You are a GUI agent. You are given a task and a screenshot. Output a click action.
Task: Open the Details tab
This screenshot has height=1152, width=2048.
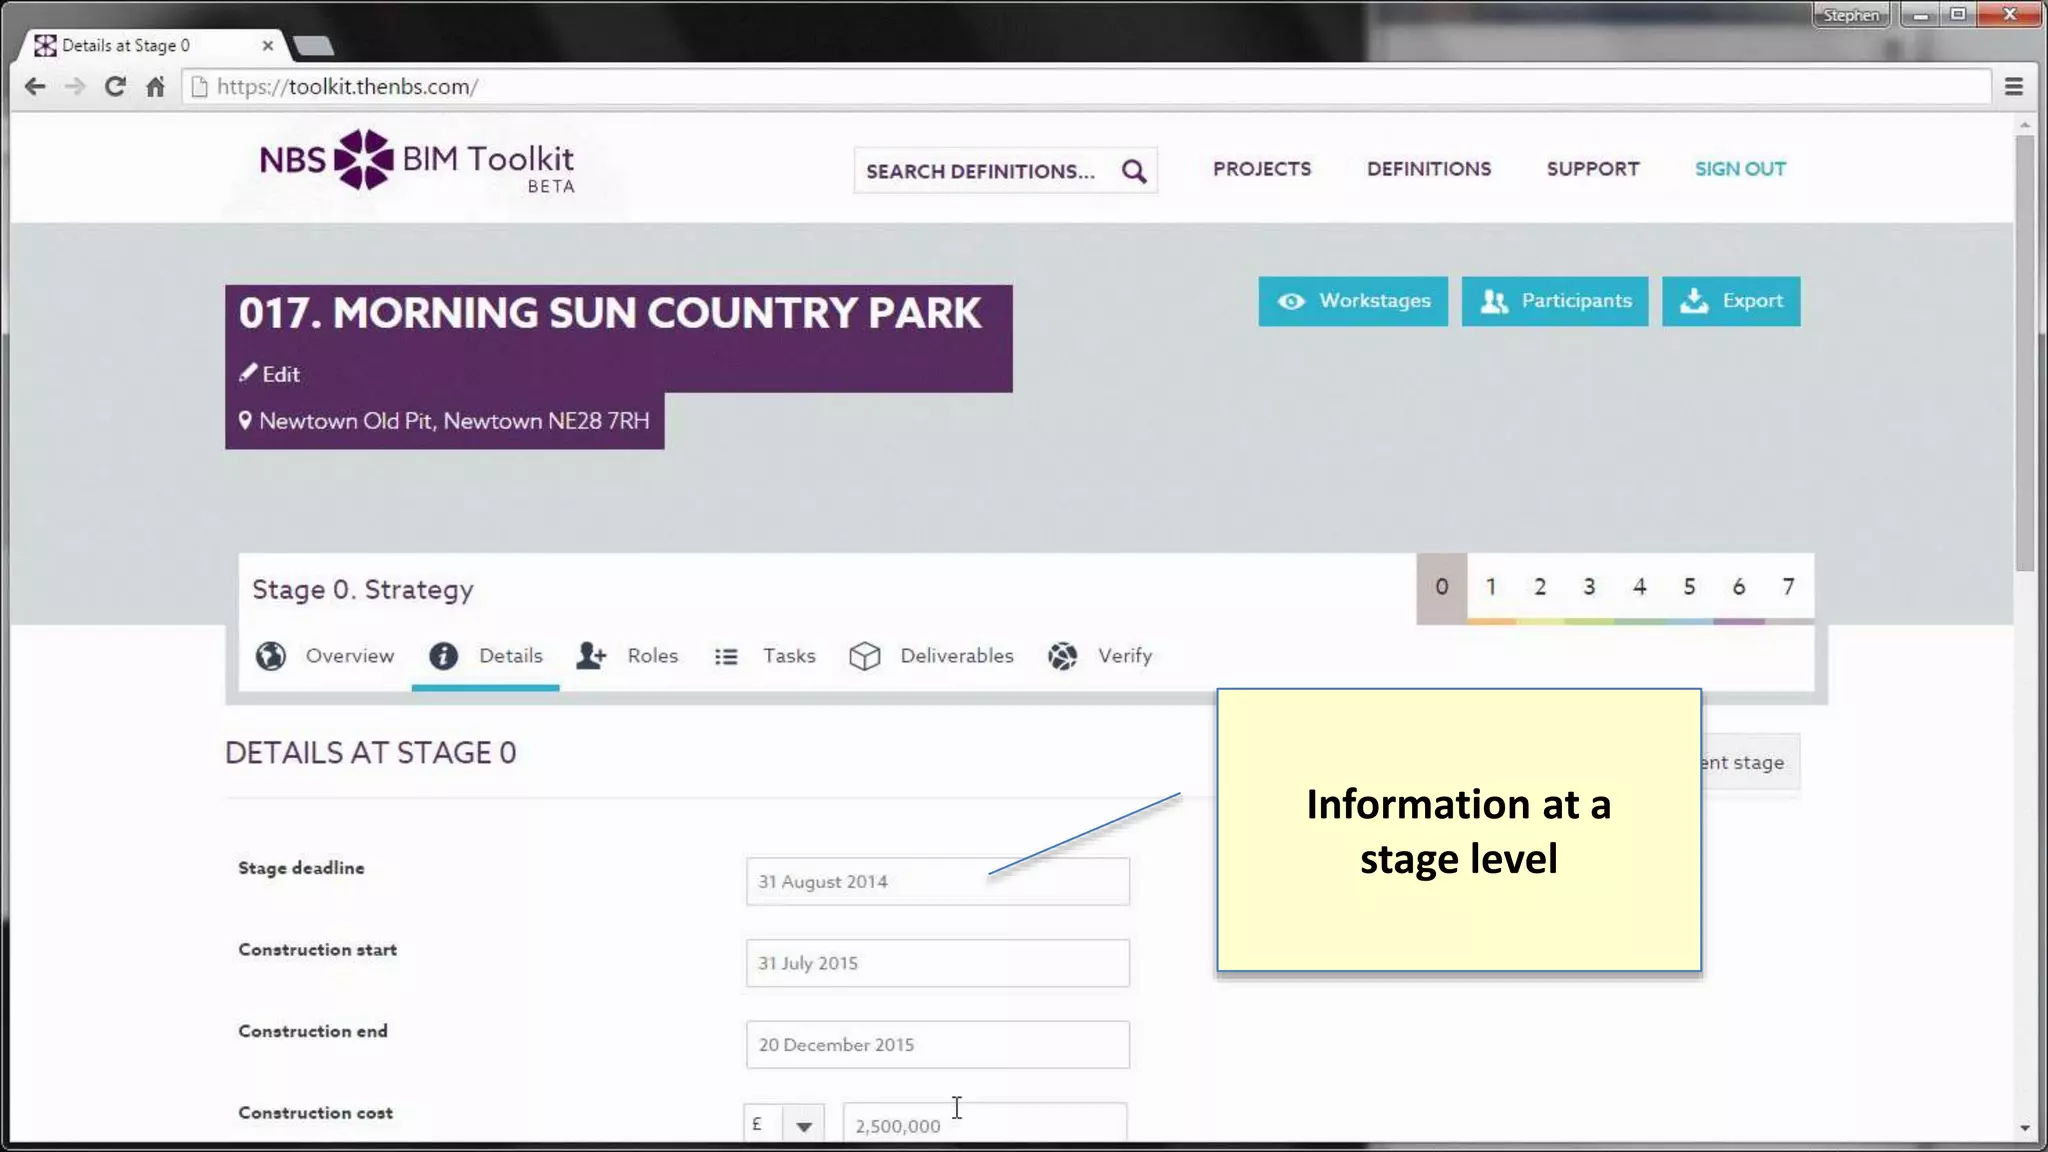coord(486,656)
